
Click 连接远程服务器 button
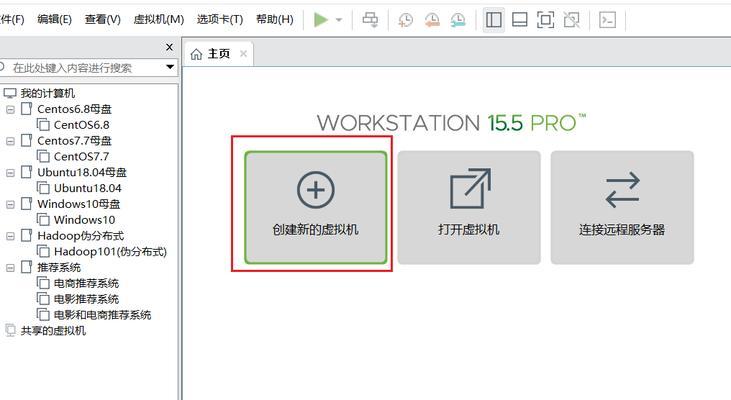pos(622,207)
